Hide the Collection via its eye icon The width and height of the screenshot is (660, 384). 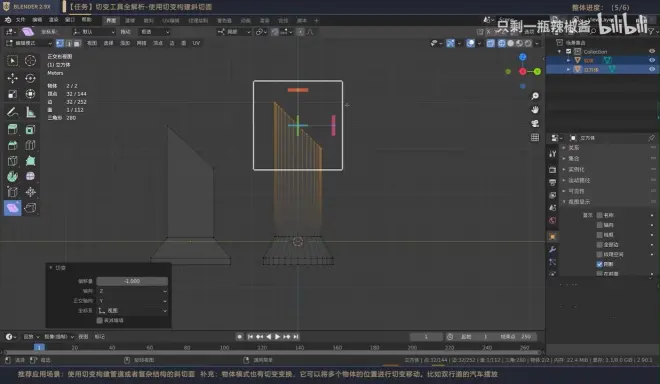pyautogui.click(x=652, y=51)
